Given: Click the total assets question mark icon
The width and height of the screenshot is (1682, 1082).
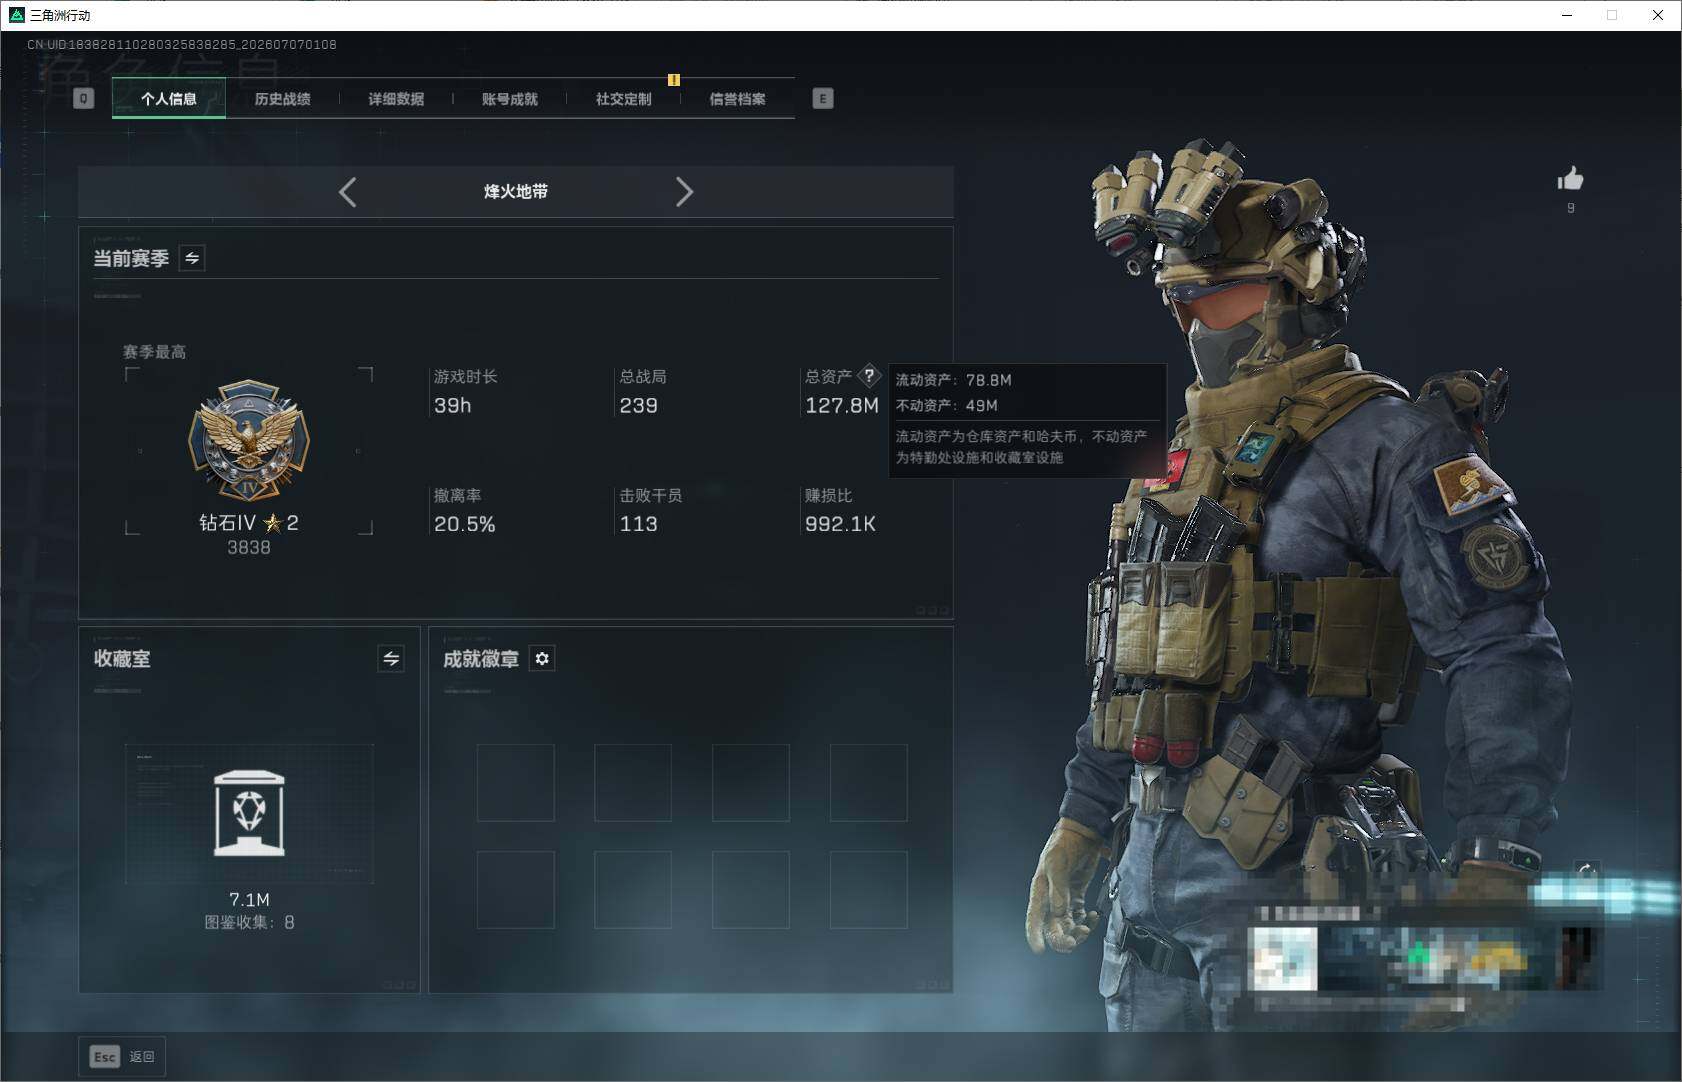Looking at the screenshot, I should [869, 376].
